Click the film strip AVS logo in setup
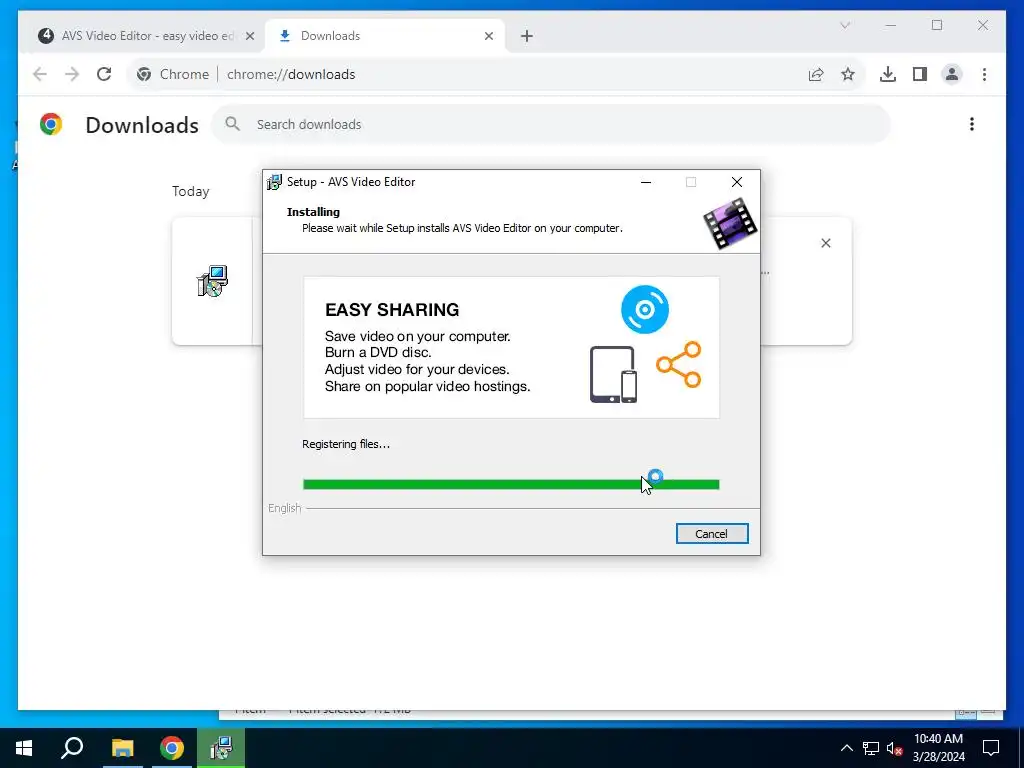Image resolution: width=1024 pixels, height=768 pixels. 730,224
